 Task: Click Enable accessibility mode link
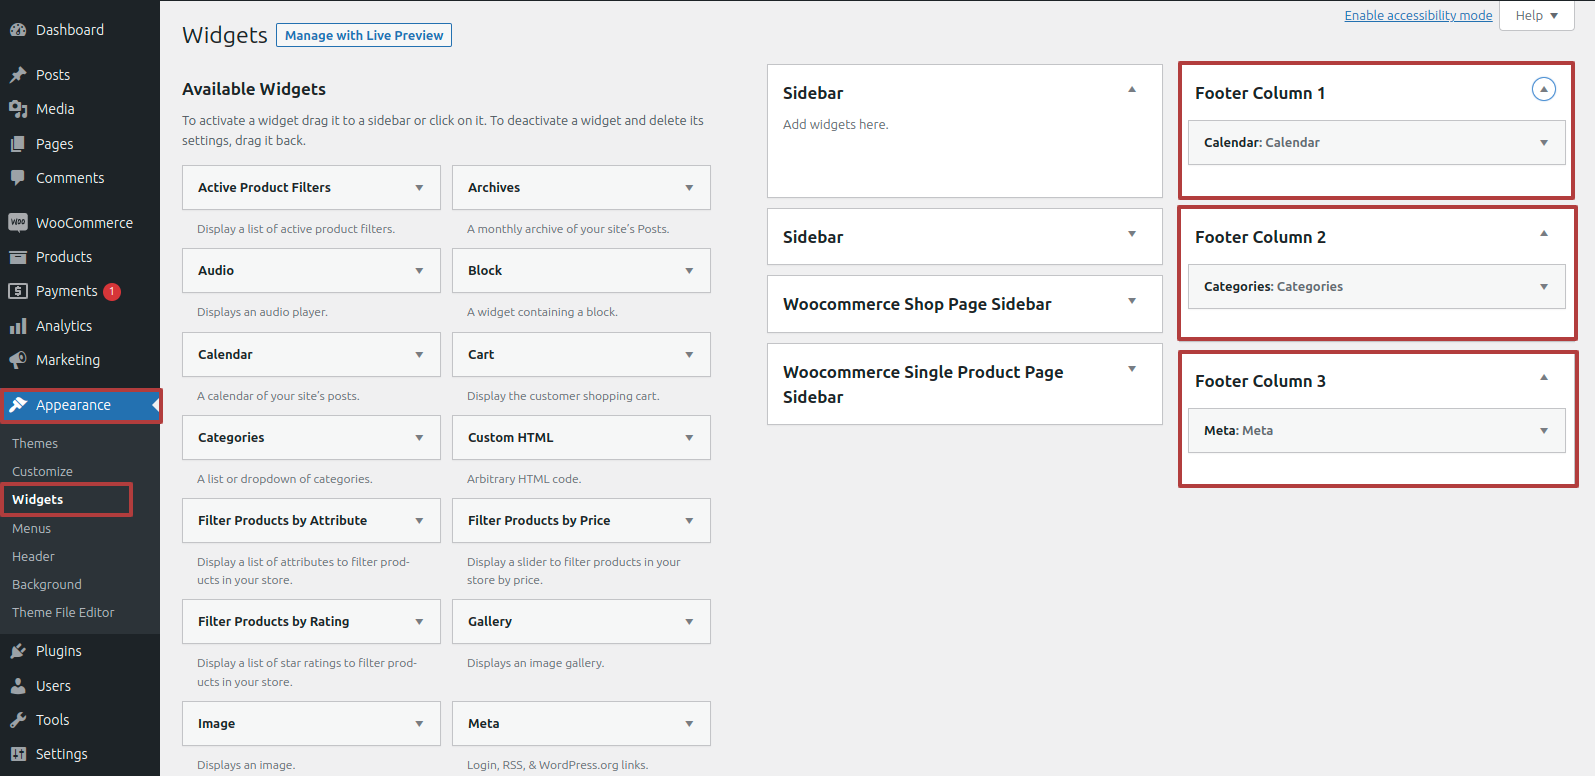1417,16
